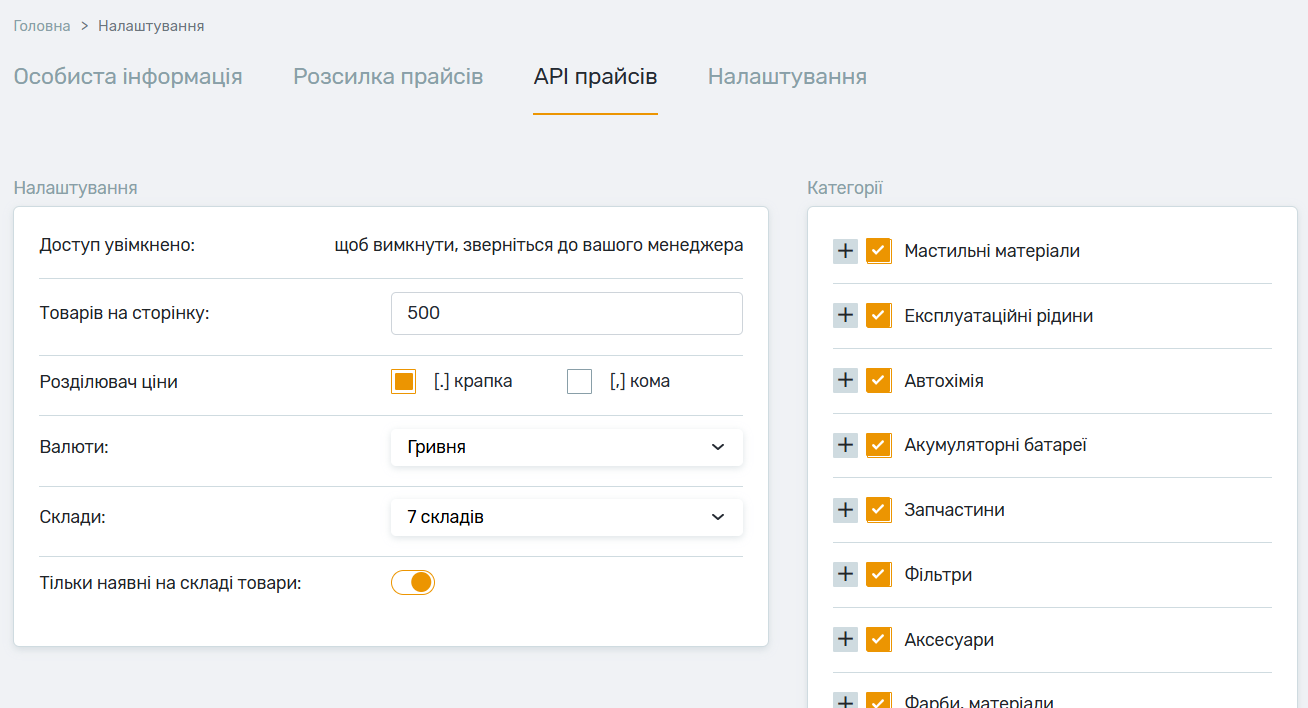The width and height of the screenshot is (1308, 708).
Task: Select the [,] кома price separator
Action: (x=580, y=382)
